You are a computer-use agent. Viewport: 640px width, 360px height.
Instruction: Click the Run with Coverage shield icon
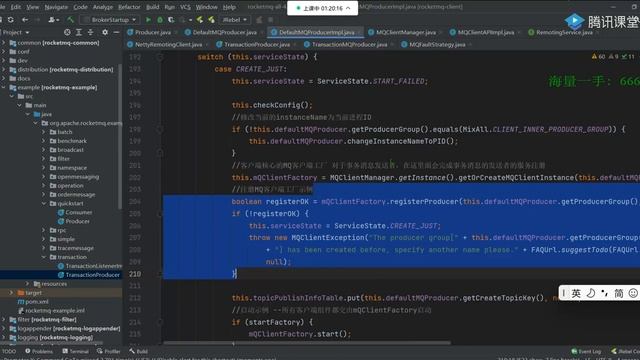click(x=171, y=20)
